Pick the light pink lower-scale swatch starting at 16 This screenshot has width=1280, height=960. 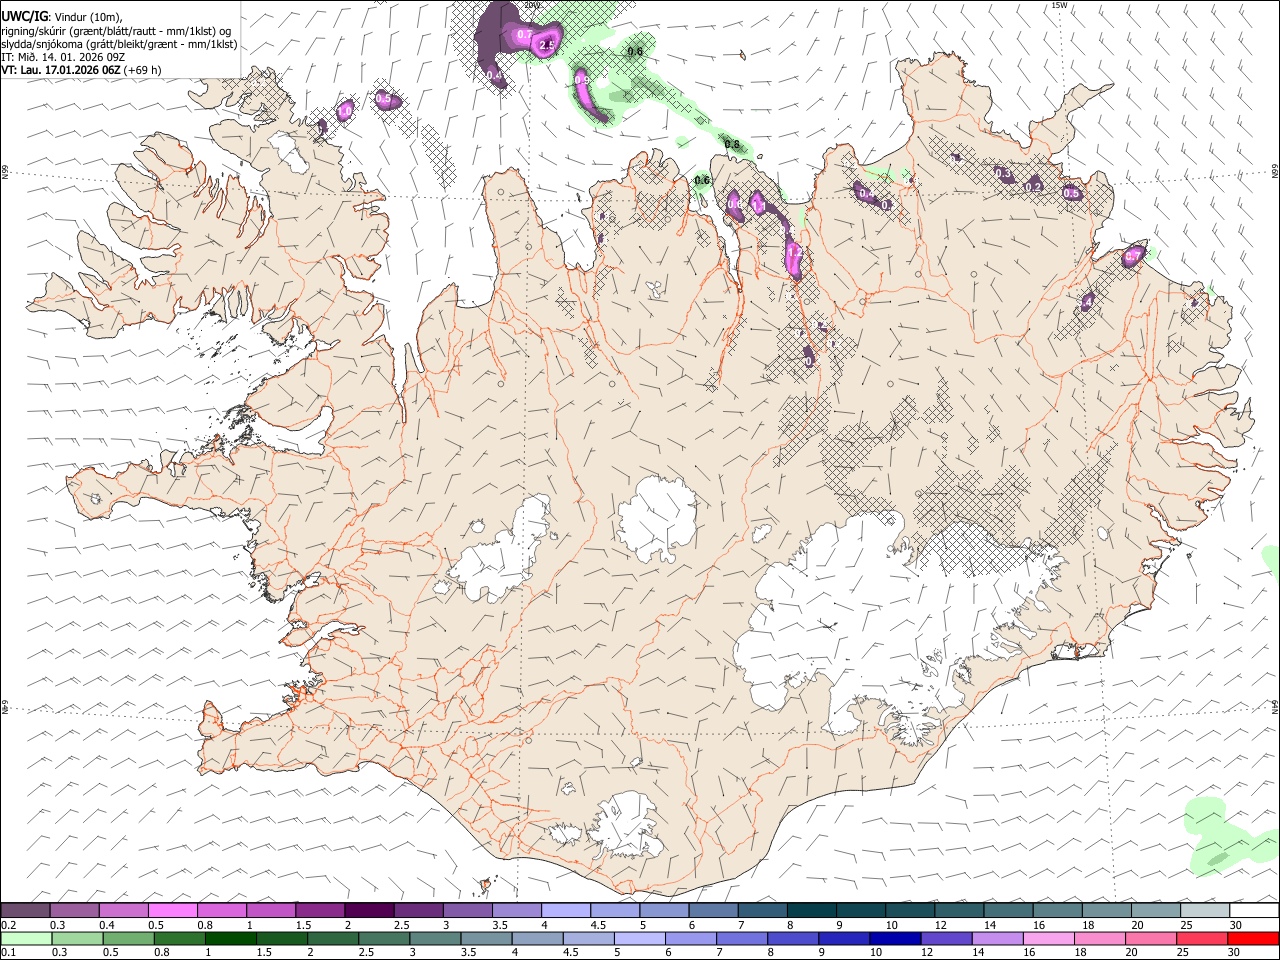1048,938
